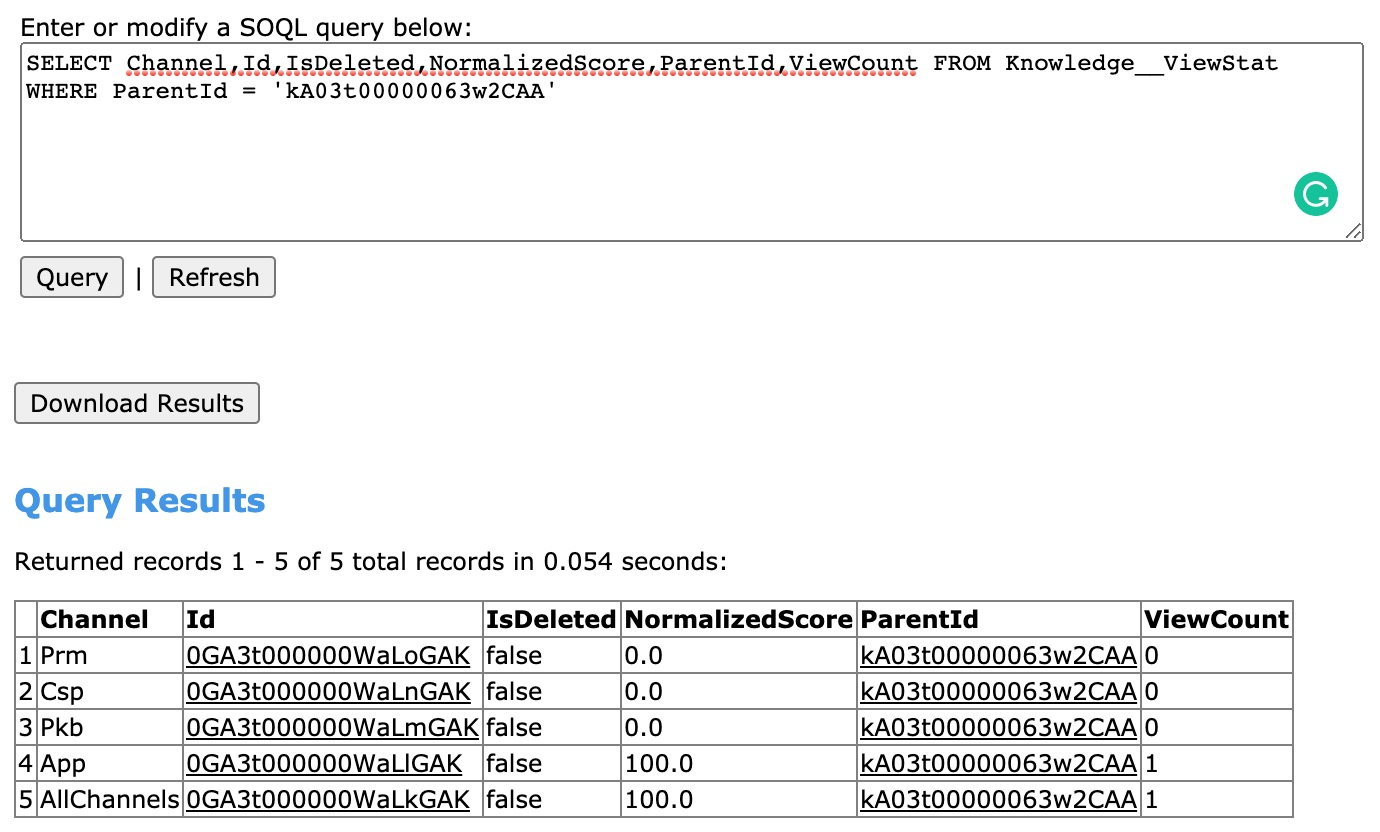Open Id link 0GA3t000000WaLoGAK in the Prm row

[327, 655]
